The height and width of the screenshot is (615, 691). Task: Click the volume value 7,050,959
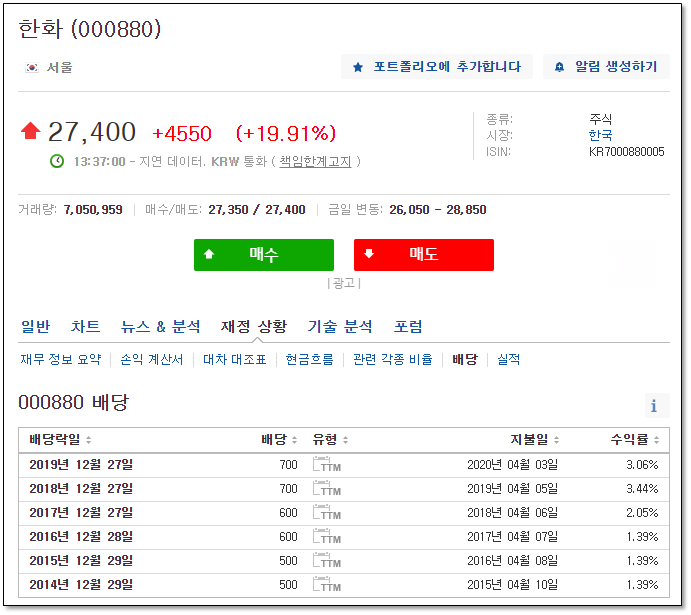click(x=93, y=210)
